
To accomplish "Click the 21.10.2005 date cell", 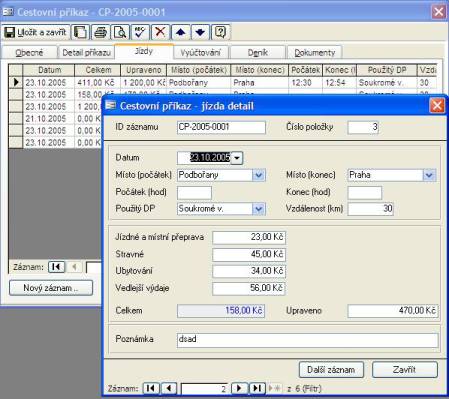I will pos(49,119).
